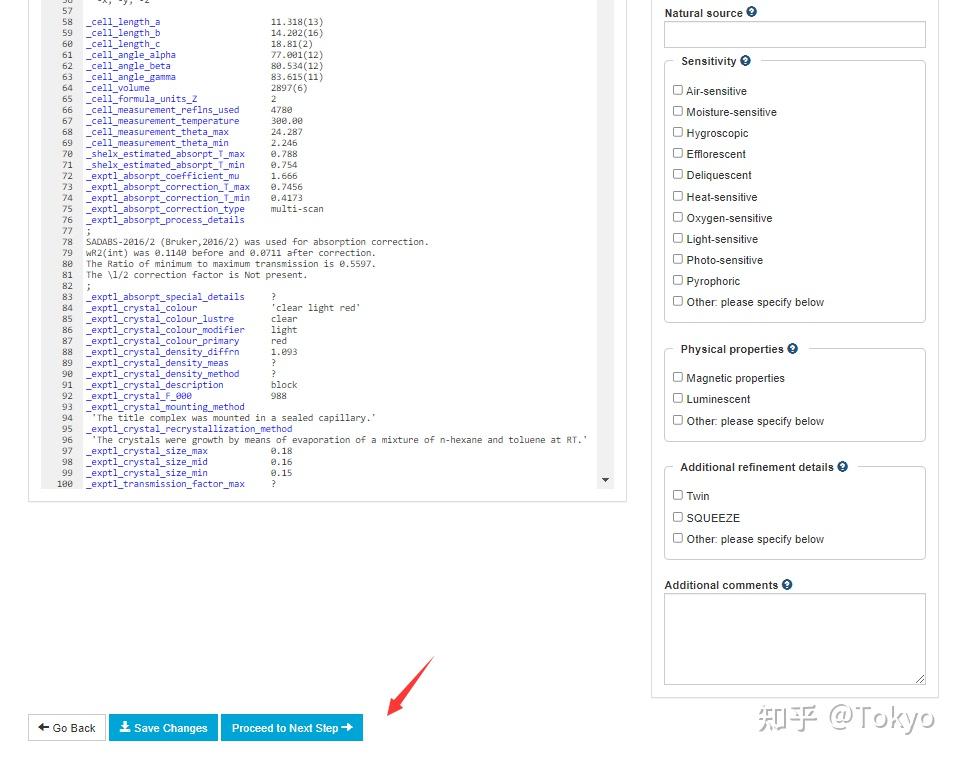This screenshot has width=960, height=761.
Task: Tick the Efflorescent checkbox
Action: 678,153
